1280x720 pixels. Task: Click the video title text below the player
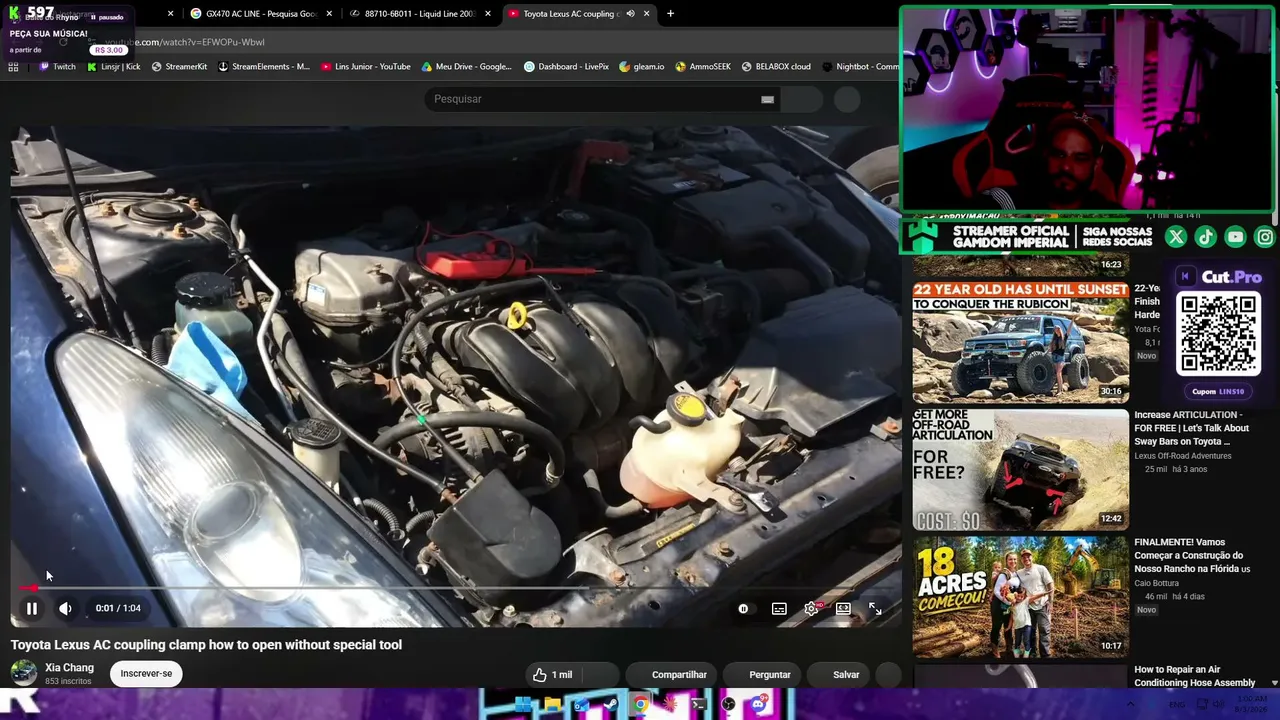coord(206,645)
